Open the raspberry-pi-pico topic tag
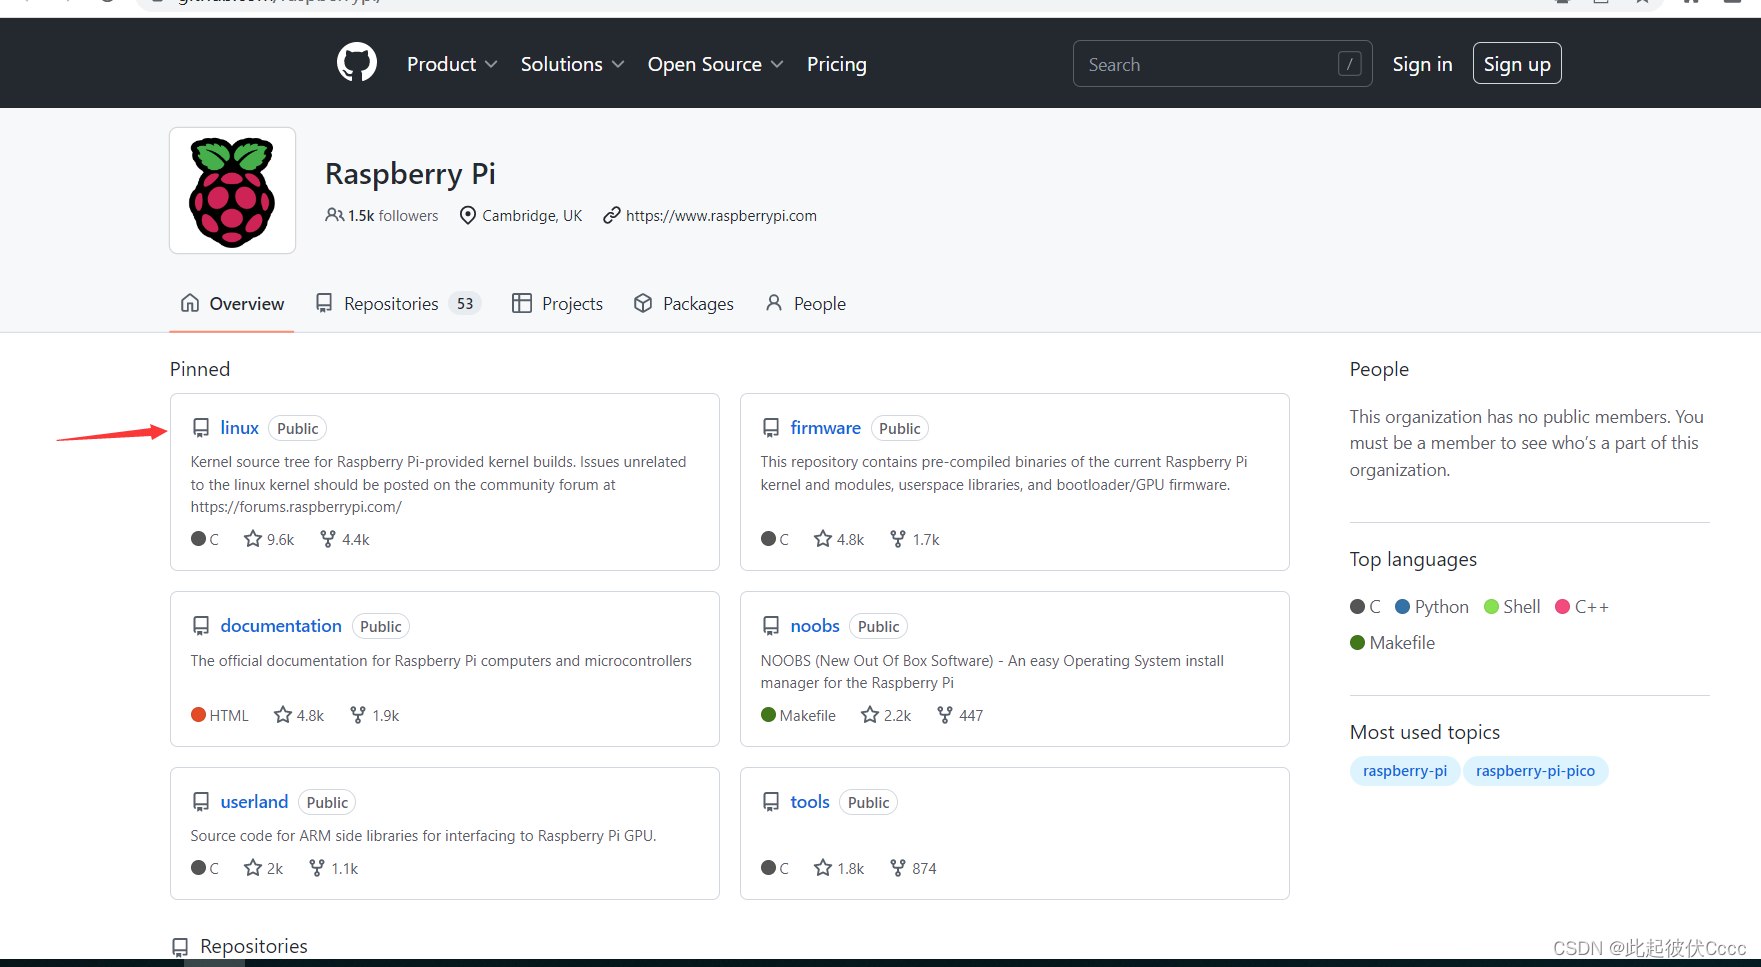The height and width of the screenshot is (967, 1761). click(x=1536, y=771)
